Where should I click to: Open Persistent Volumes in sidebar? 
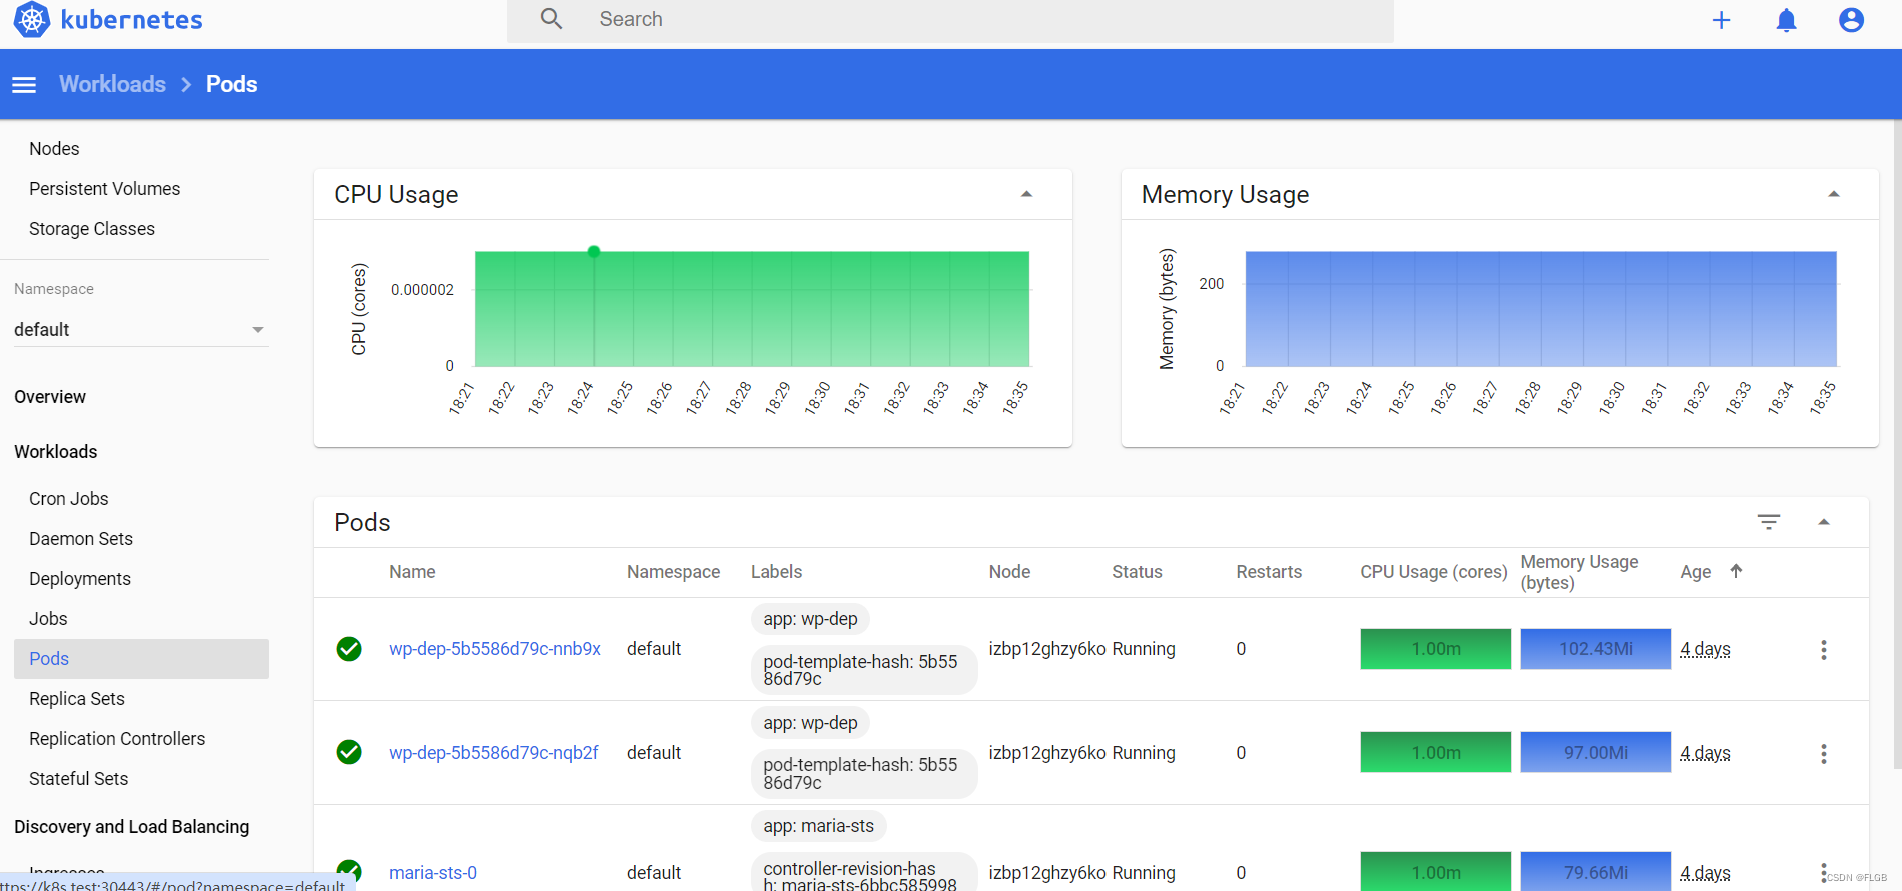point(104,189)
